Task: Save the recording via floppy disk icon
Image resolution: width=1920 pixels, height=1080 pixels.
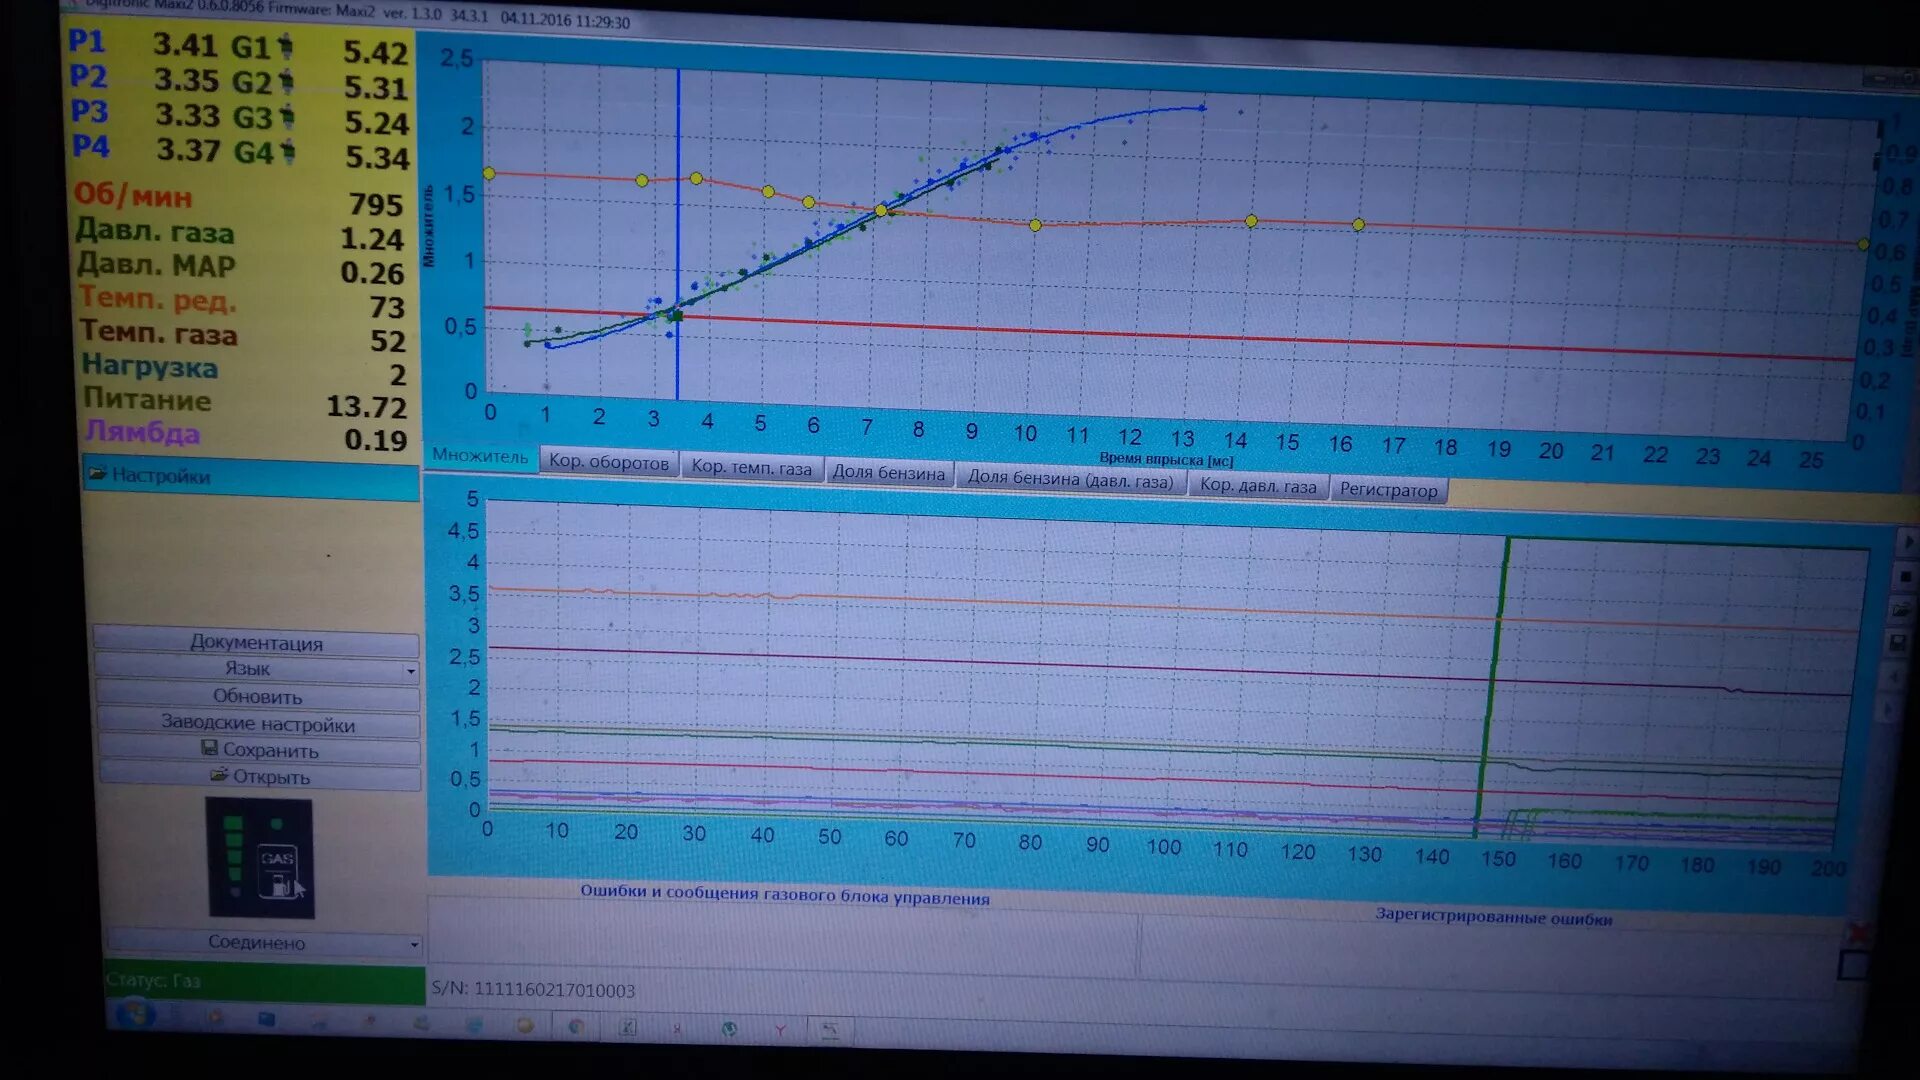Action: pos(1898,644)
